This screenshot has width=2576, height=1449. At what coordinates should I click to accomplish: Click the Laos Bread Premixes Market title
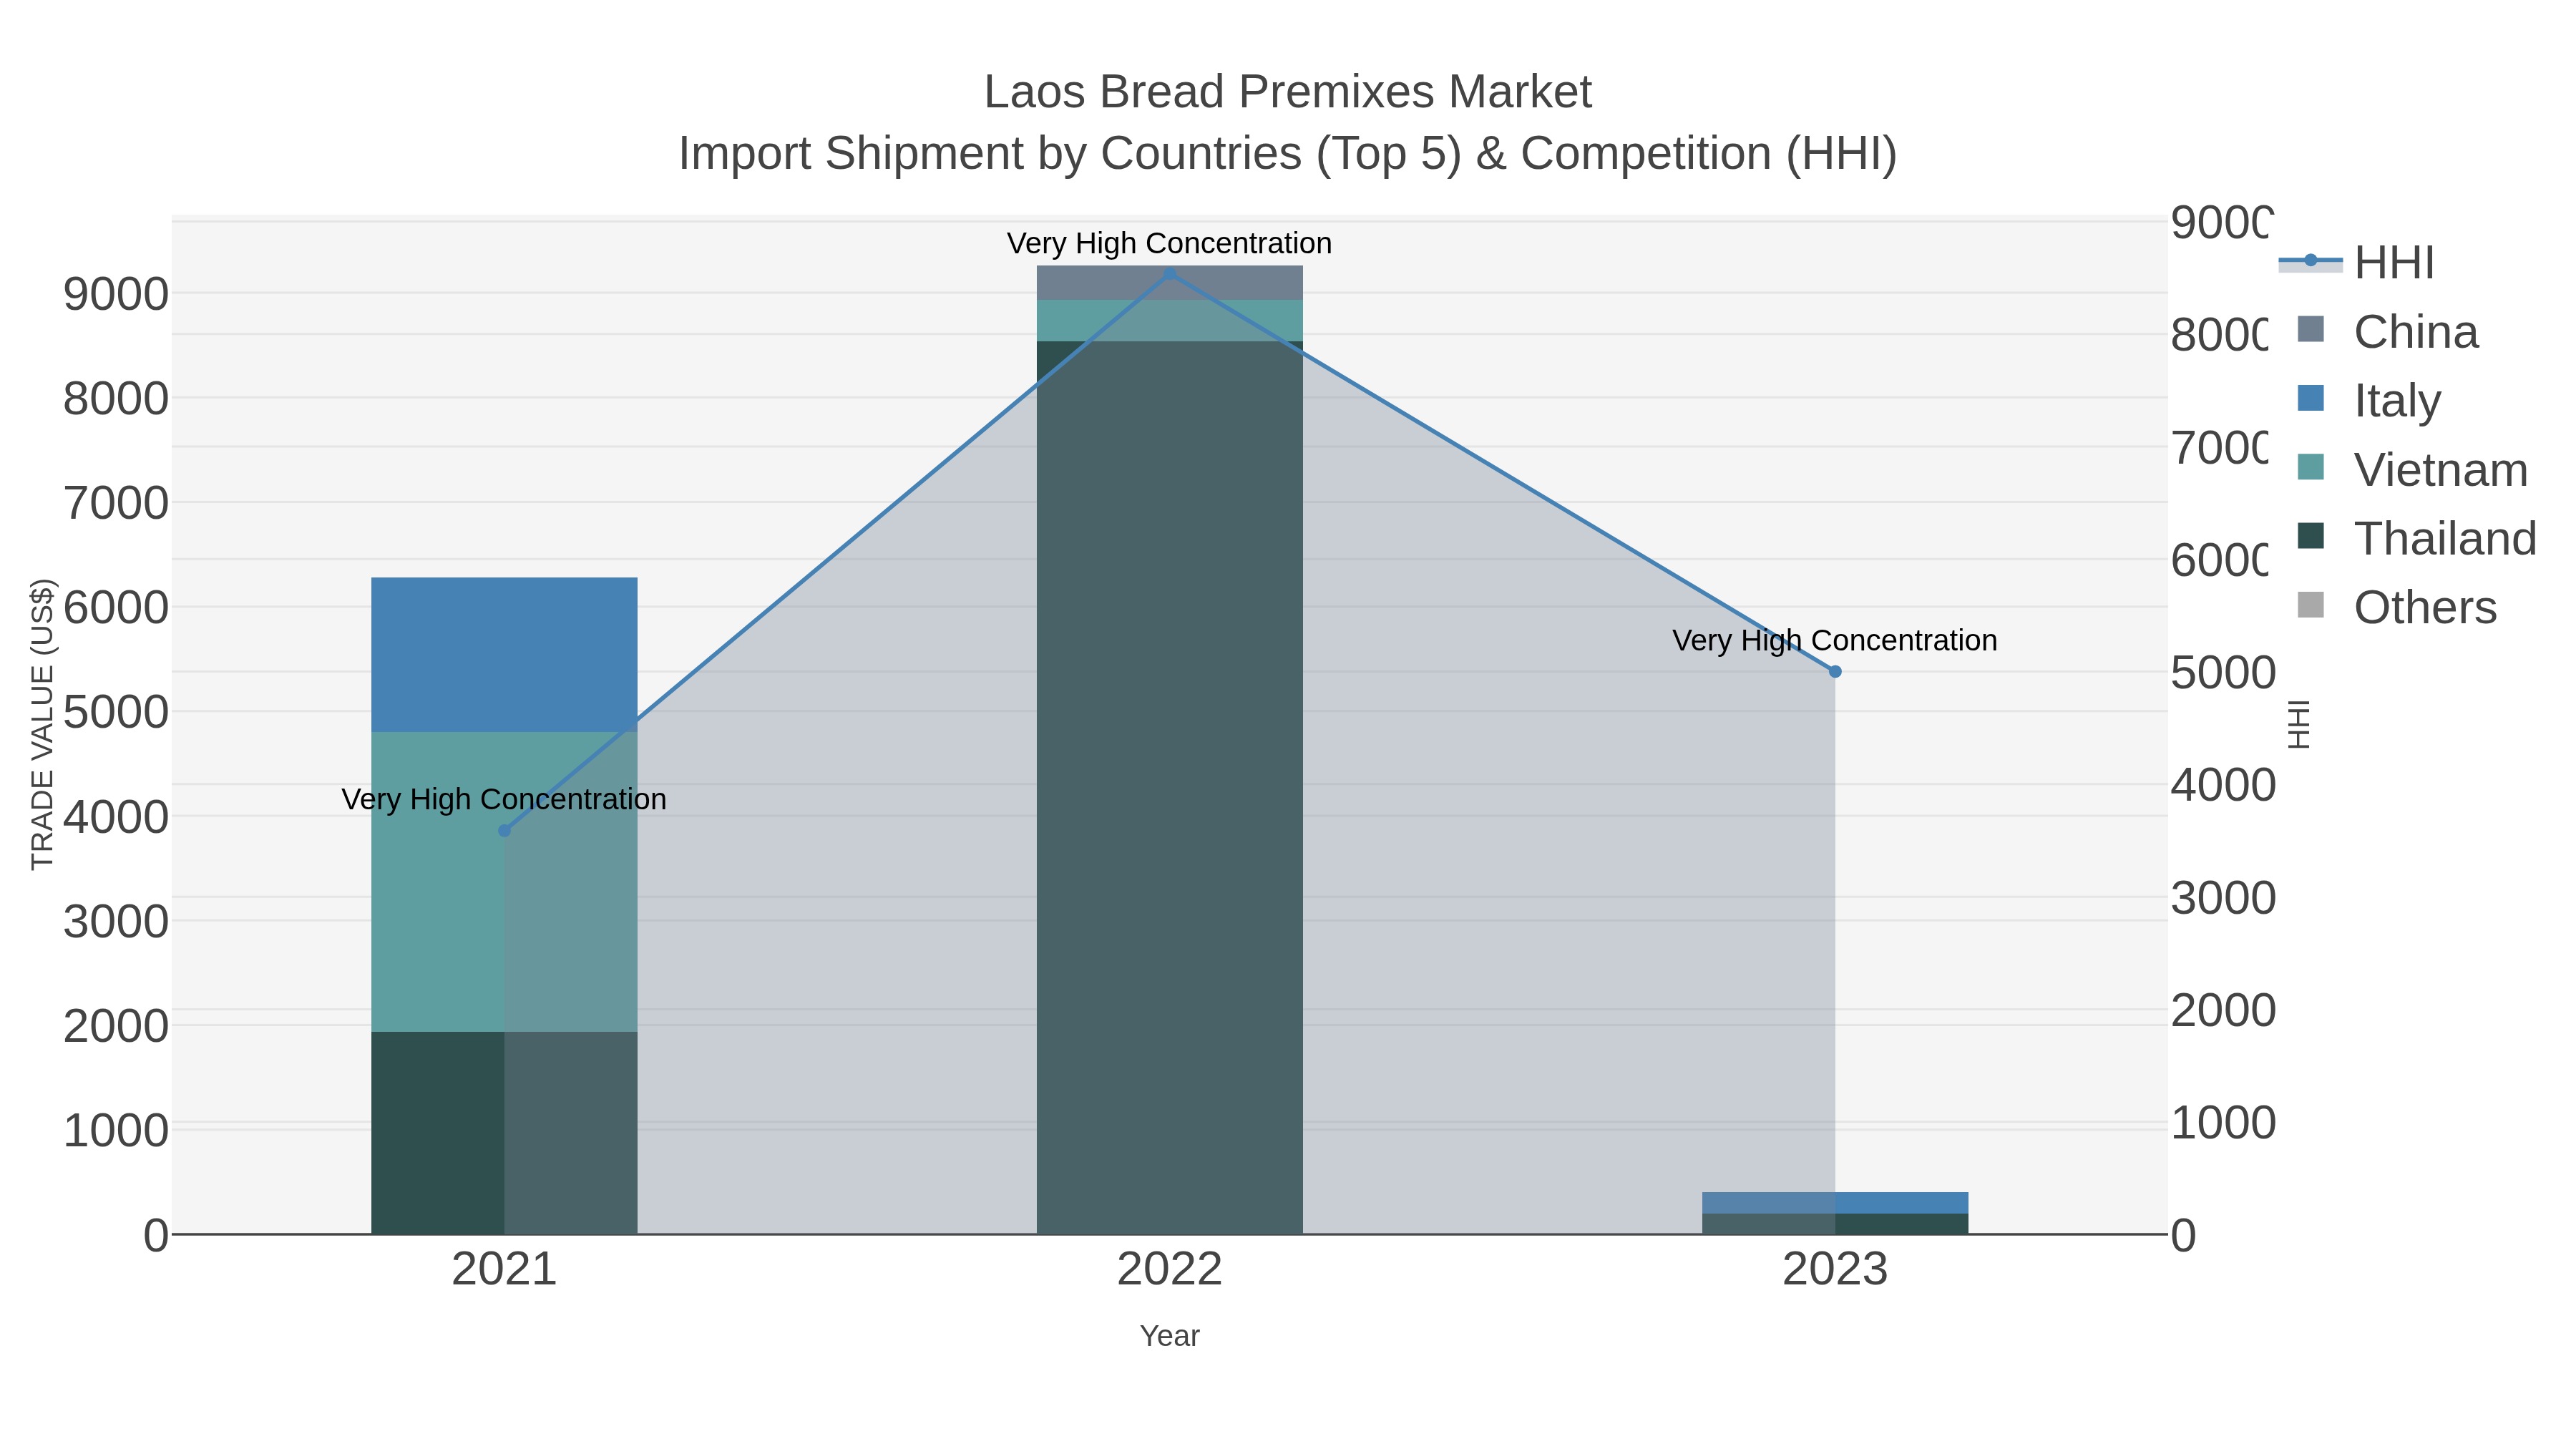click(1288, 92)
